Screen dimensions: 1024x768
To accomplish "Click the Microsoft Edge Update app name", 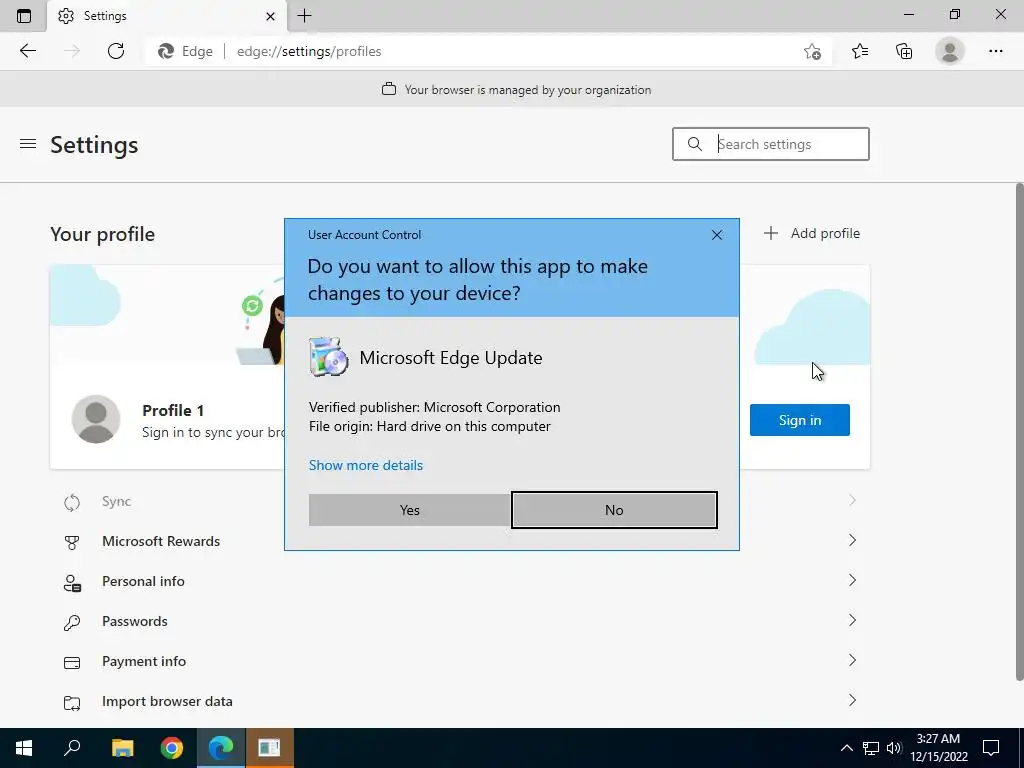I will coord(451,358).
